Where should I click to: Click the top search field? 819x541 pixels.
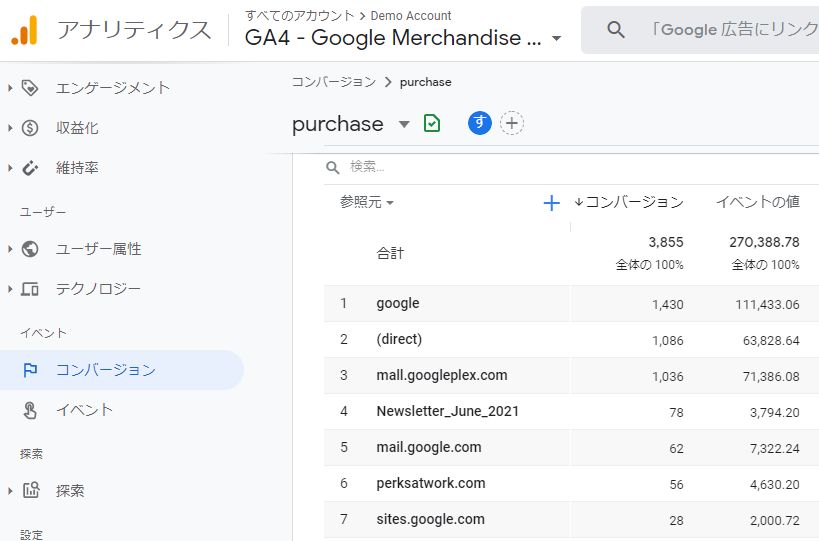click(700, 30)
